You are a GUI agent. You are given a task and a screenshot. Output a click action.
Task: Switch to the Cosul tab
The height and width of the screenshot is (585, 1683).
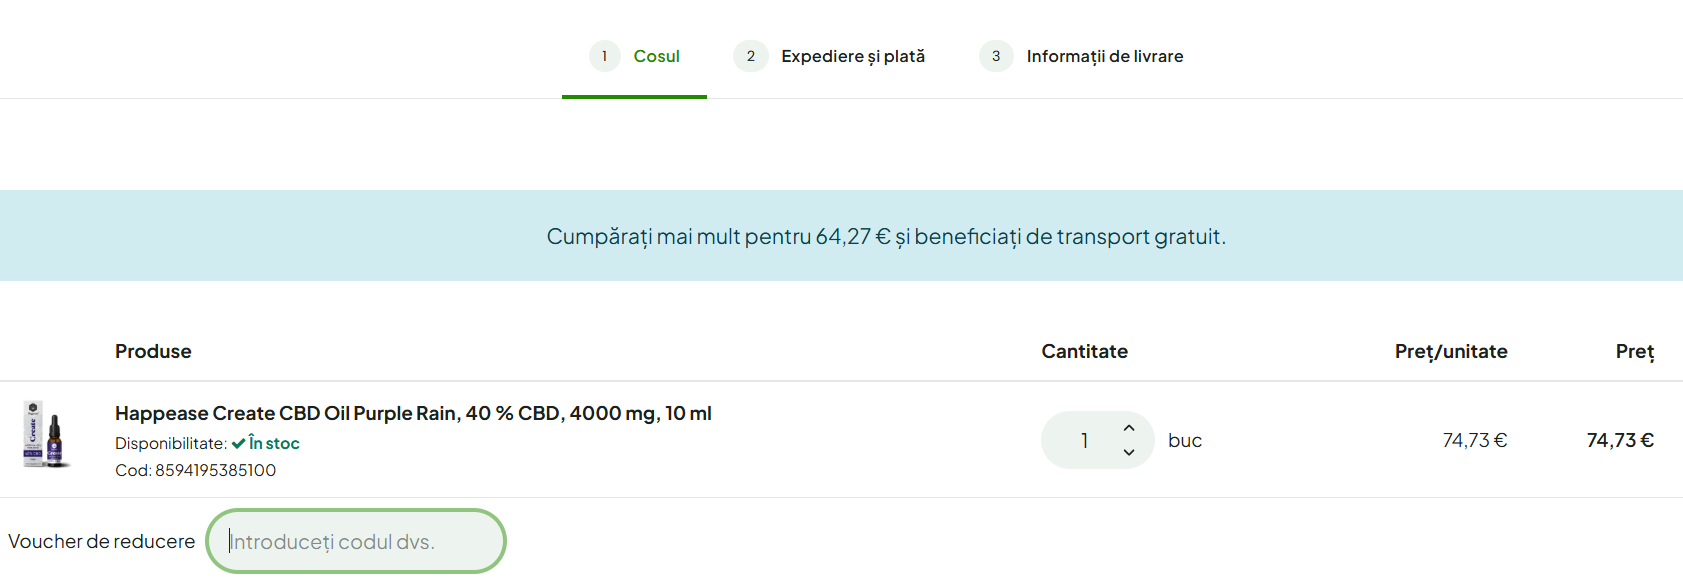coord(657,57)
